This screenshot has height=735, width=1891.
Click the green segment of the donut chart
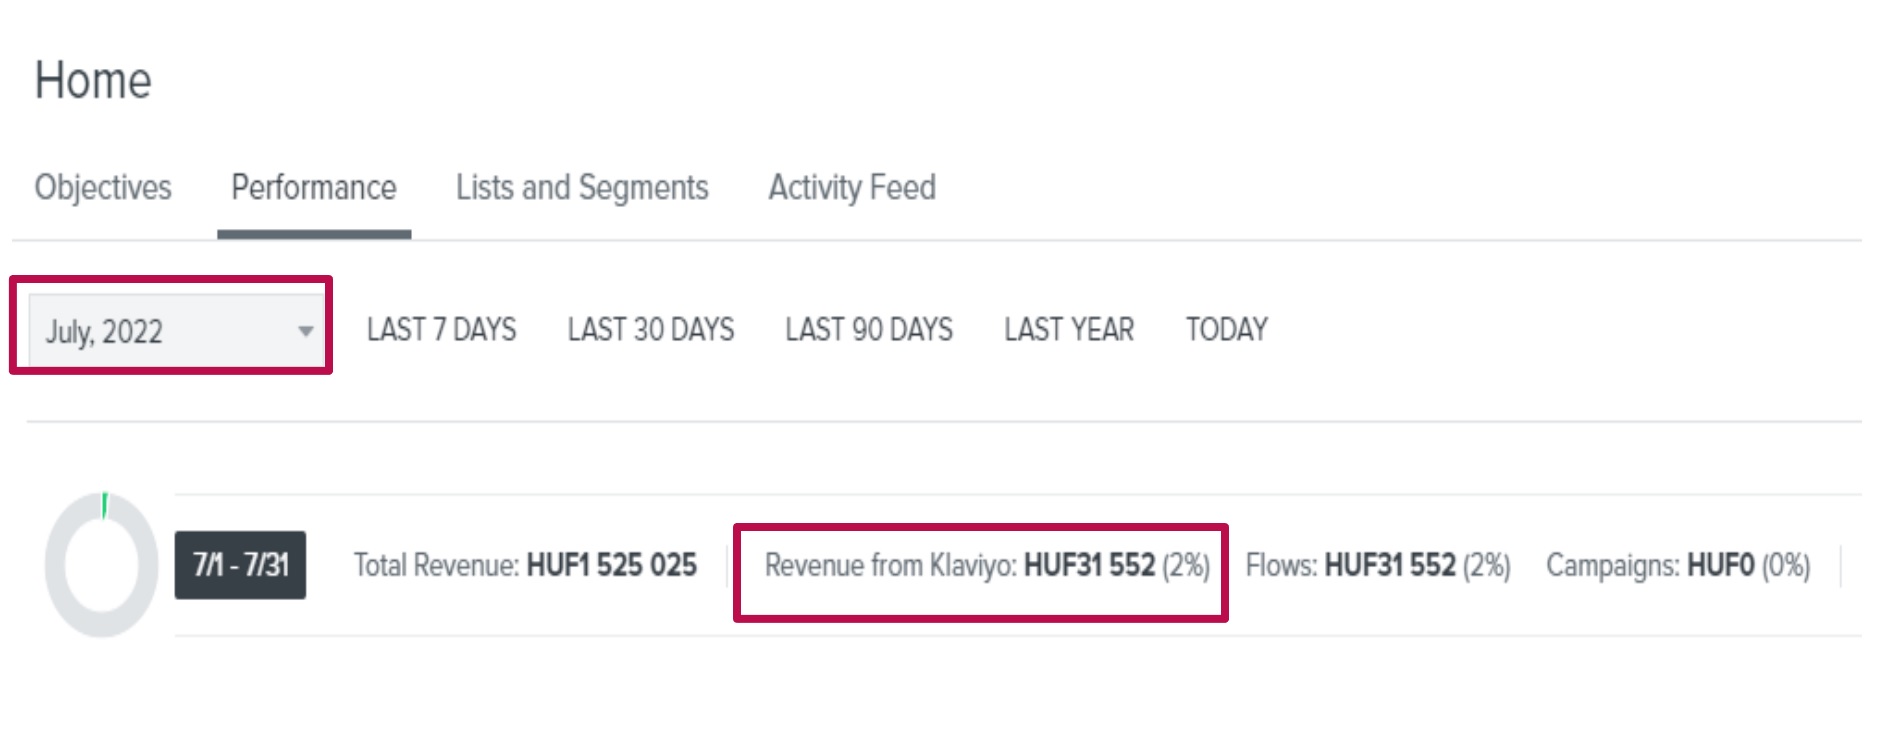click(x=105, y=505)
